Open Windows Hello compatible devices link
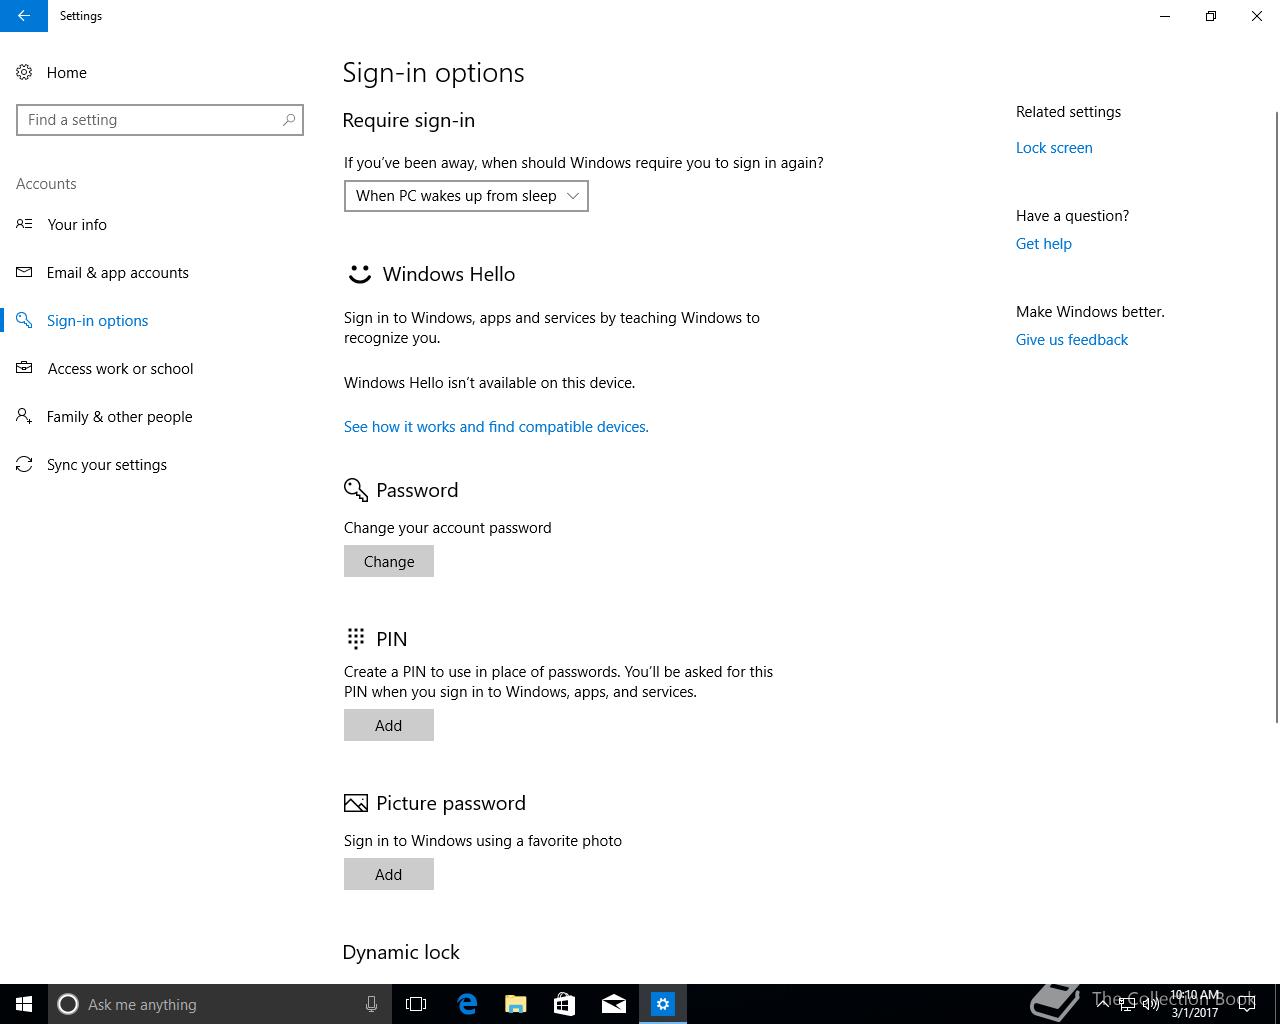This screenshot has width=1280, height=1024. pyautogui.click(x=496, y=427)
